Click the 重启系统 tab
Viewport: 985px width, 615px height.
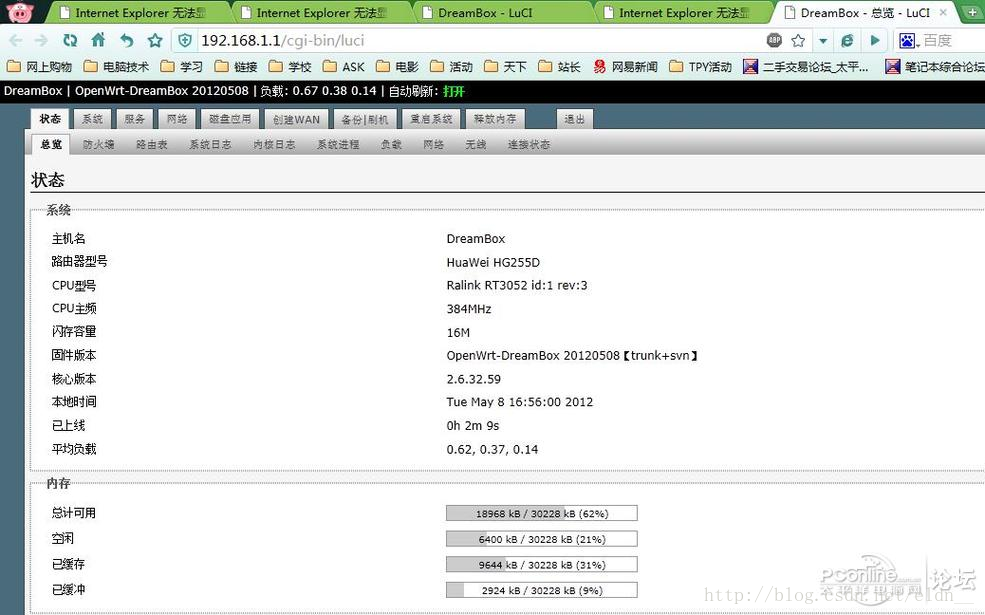point(431,119)
